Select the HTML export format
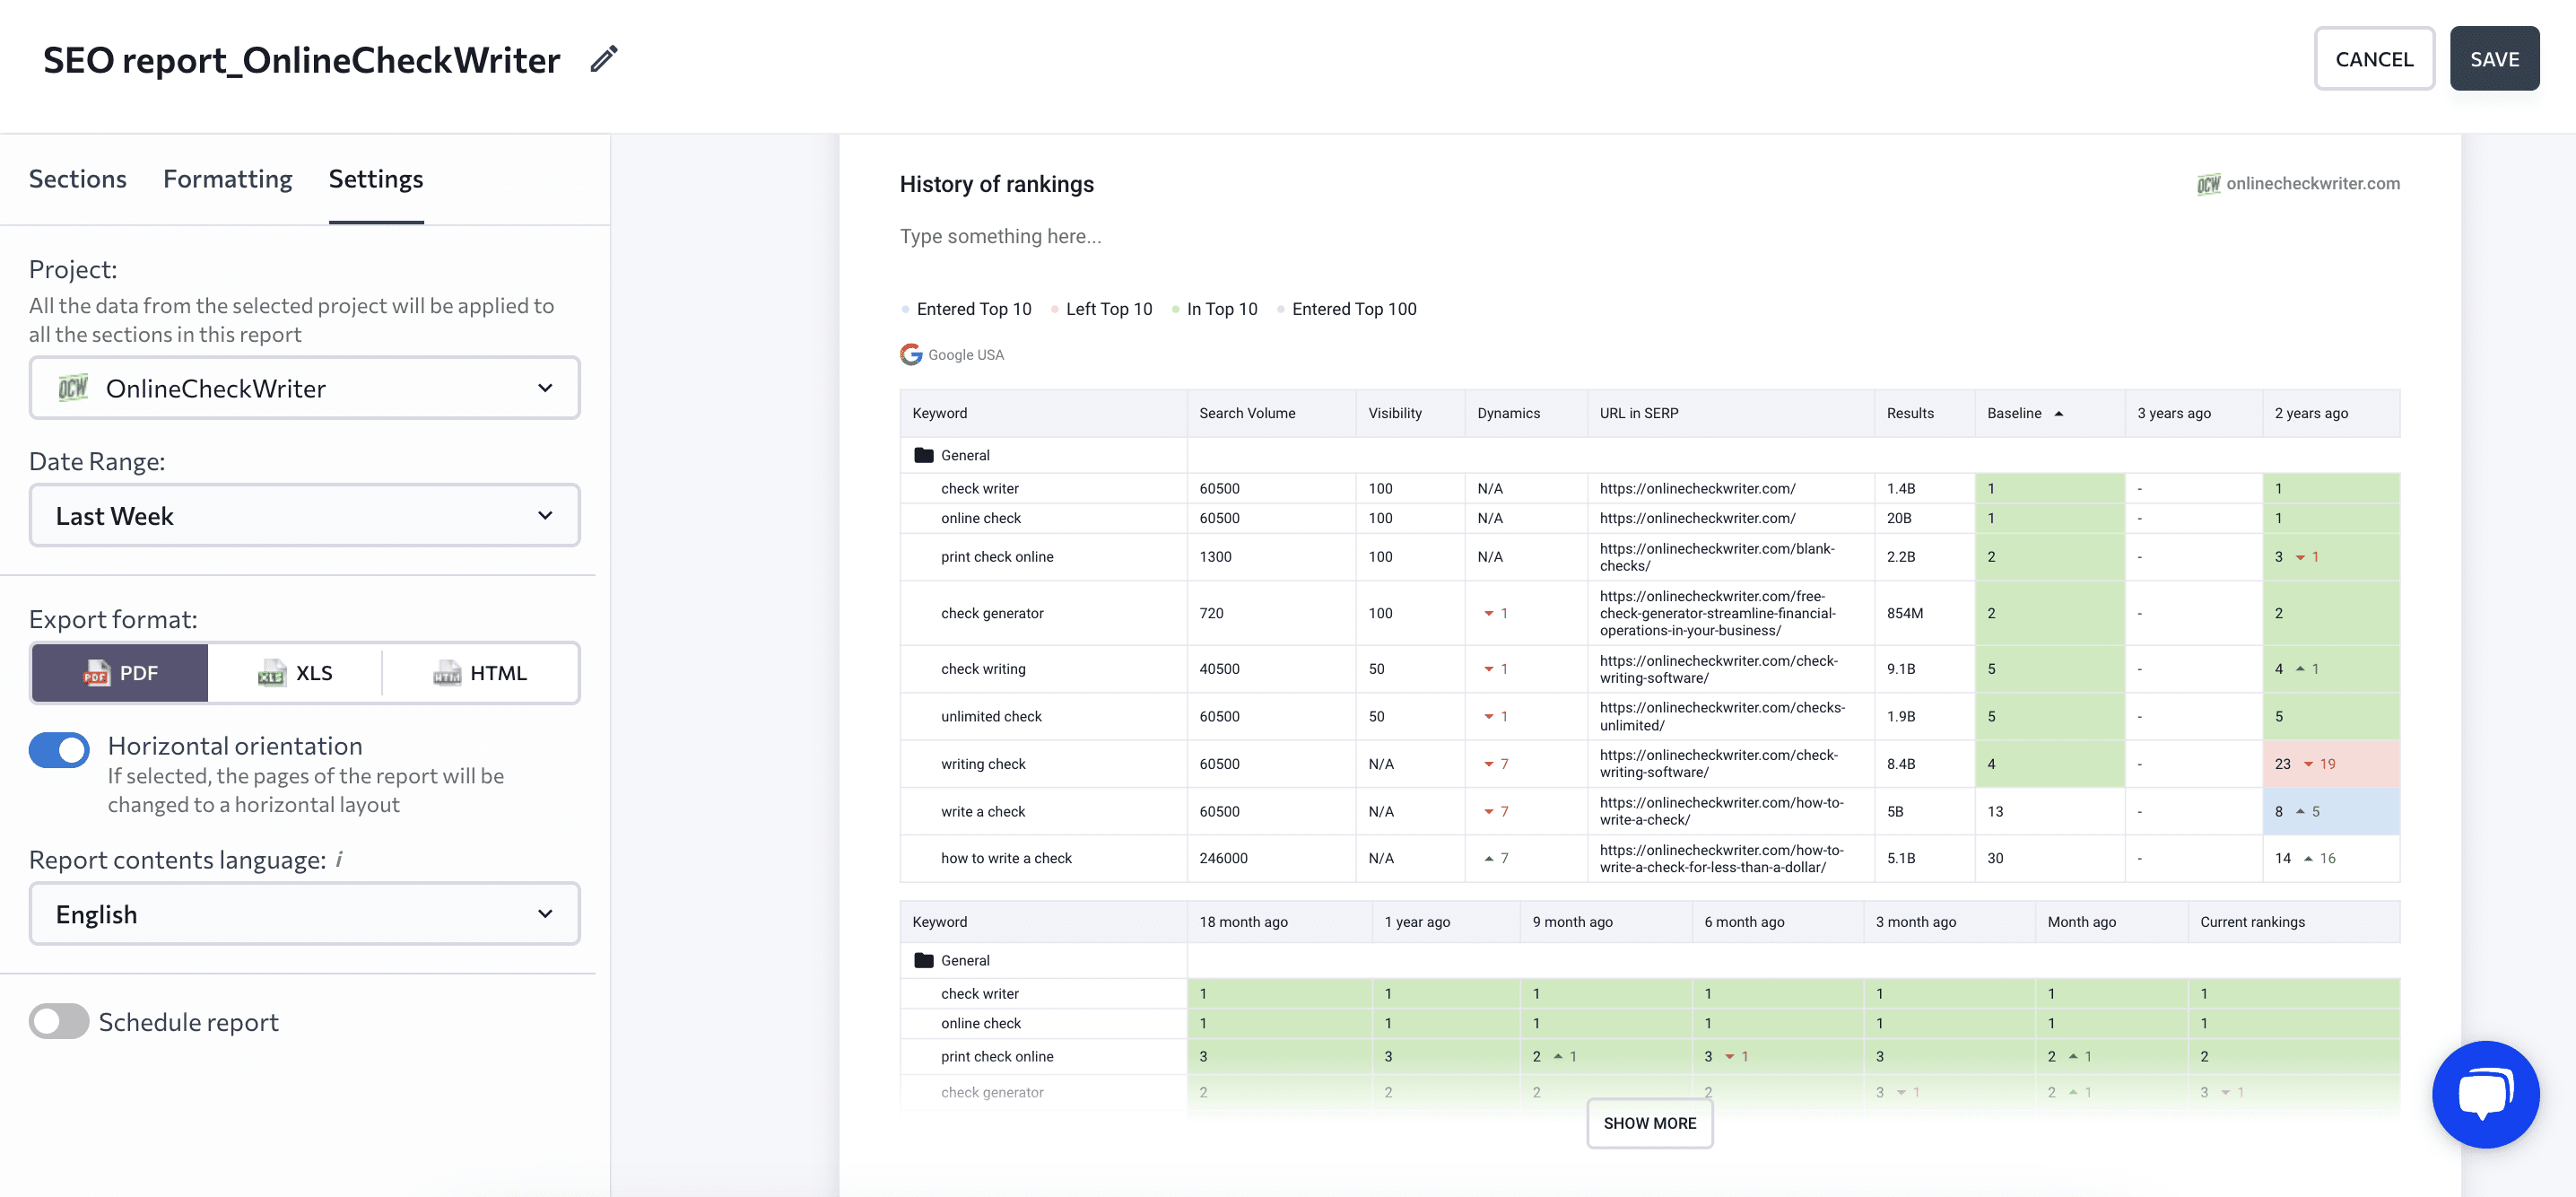2576x1197 pixels. [480, 673]
